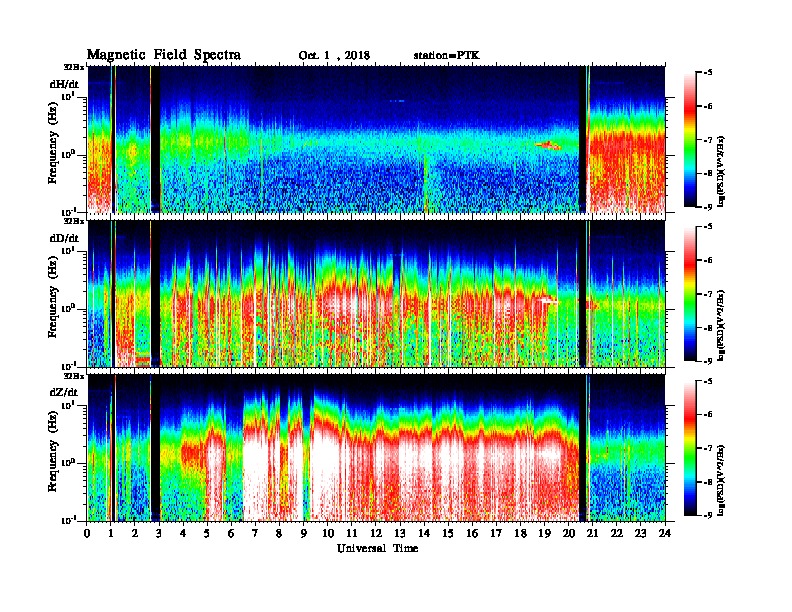Select the date text "Oct. 1, 2018"
The height and width of the screenshot is (612, 792).
(334, 56)
